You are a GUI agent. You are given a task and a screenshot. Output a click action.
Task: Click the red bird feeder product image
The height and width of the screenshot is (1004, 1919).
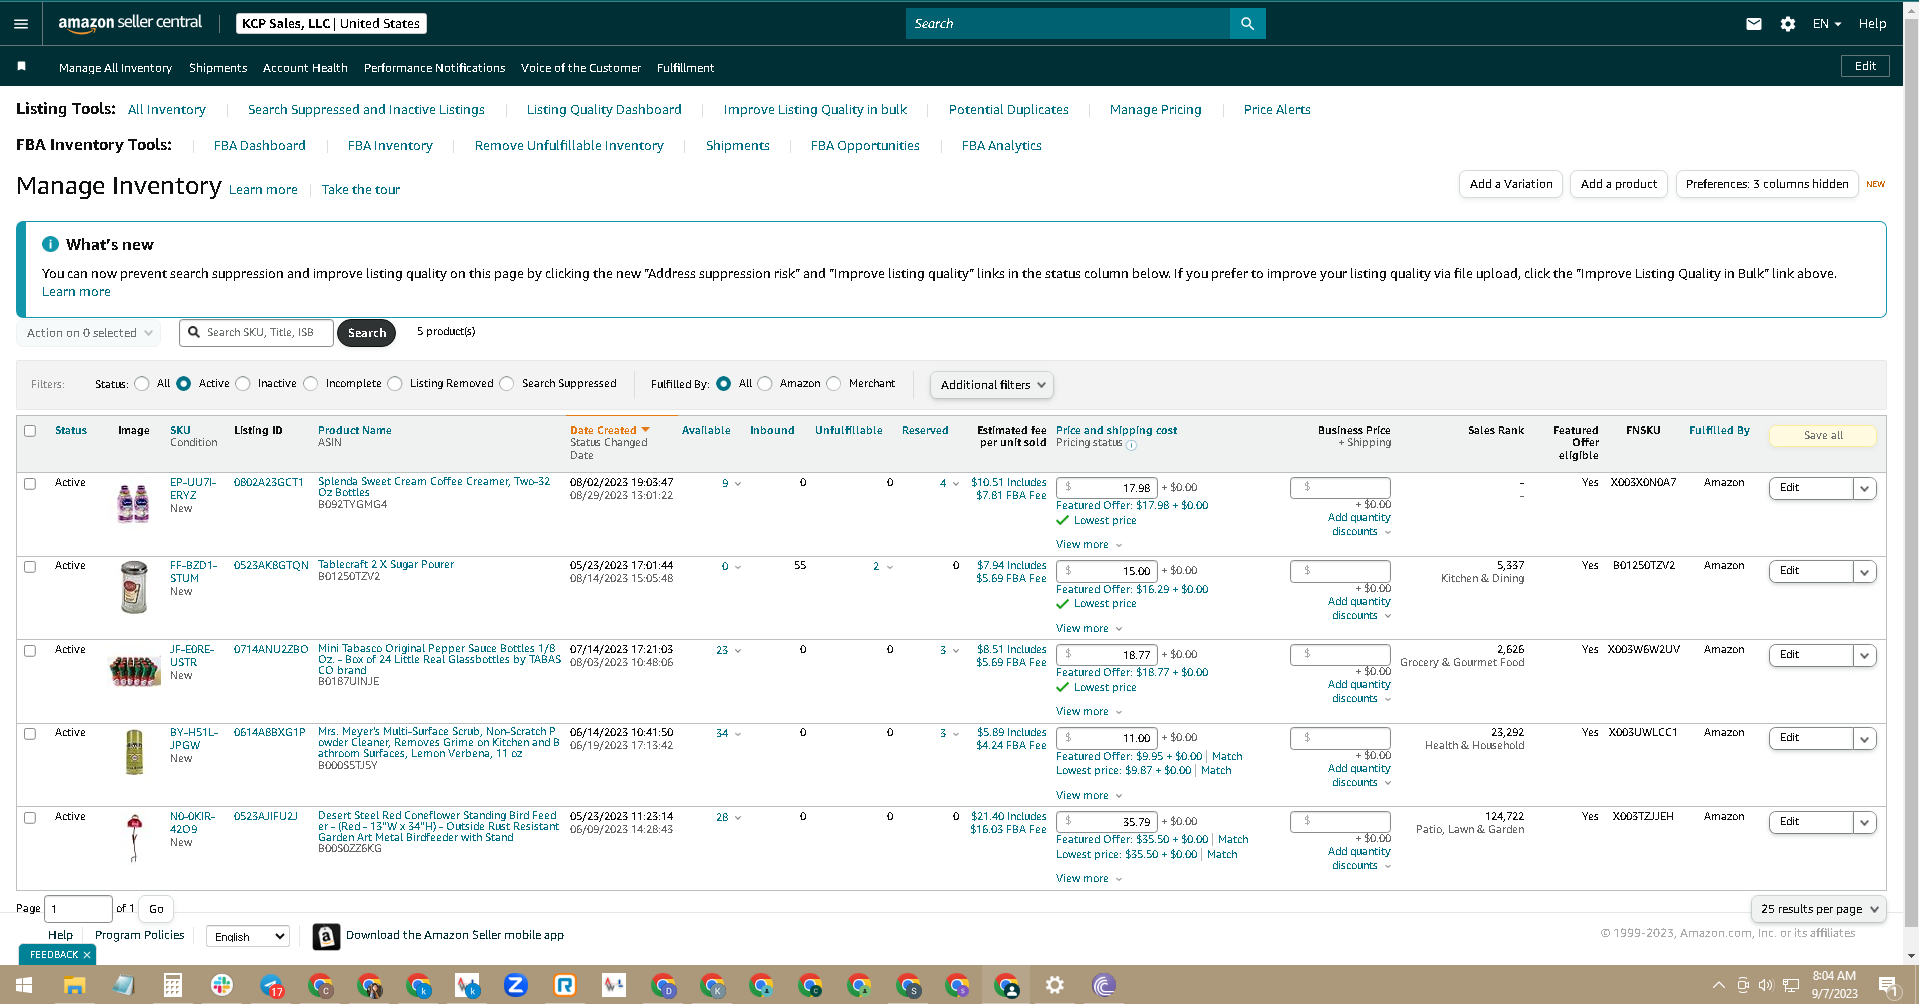134,838
